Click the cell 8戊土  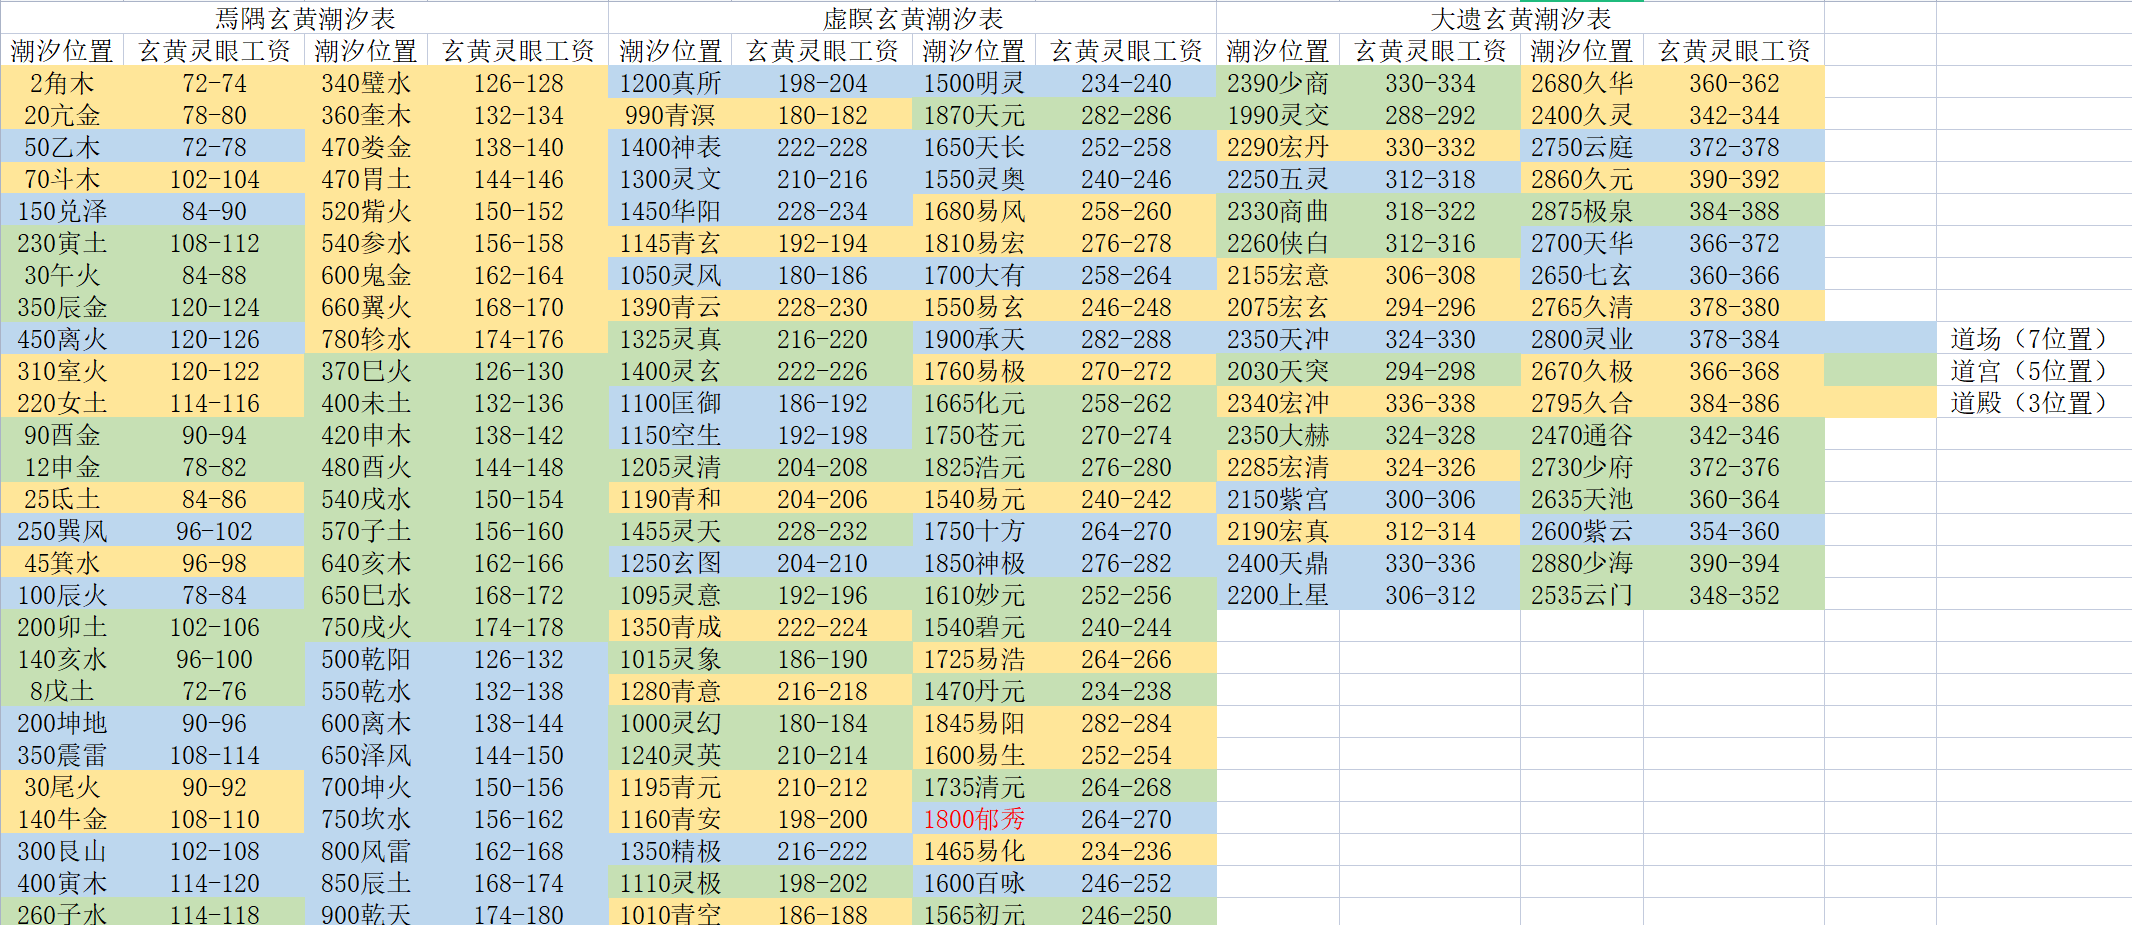(x=63, y=690)
